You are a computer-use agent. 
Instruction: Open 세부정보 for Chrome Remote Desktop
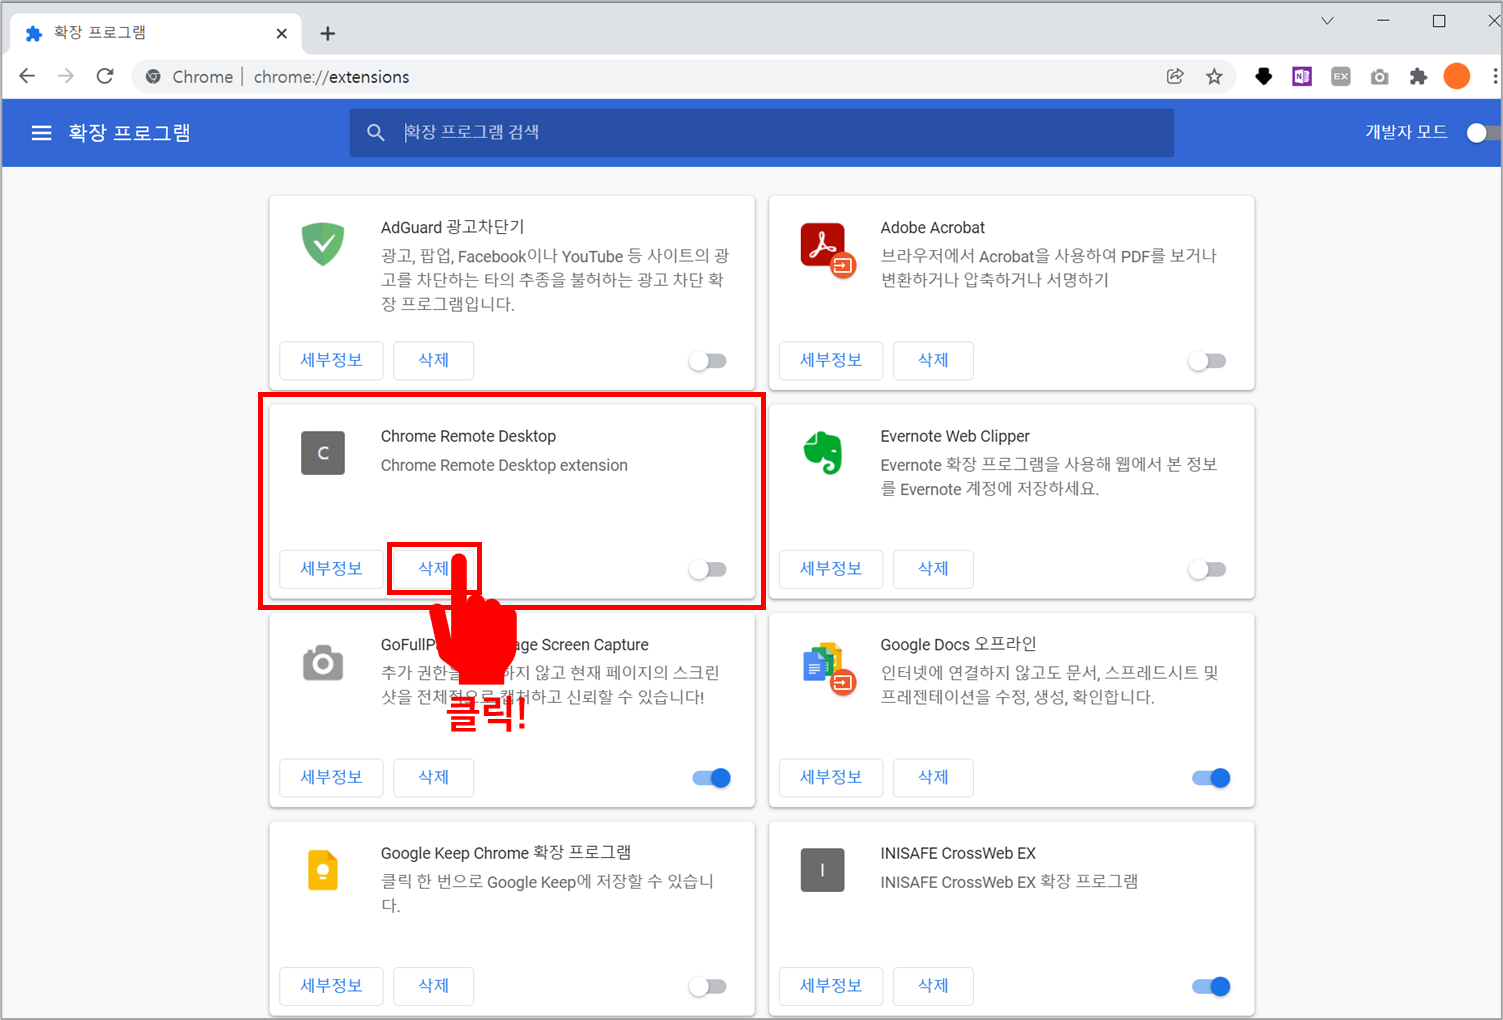point(331,569)
